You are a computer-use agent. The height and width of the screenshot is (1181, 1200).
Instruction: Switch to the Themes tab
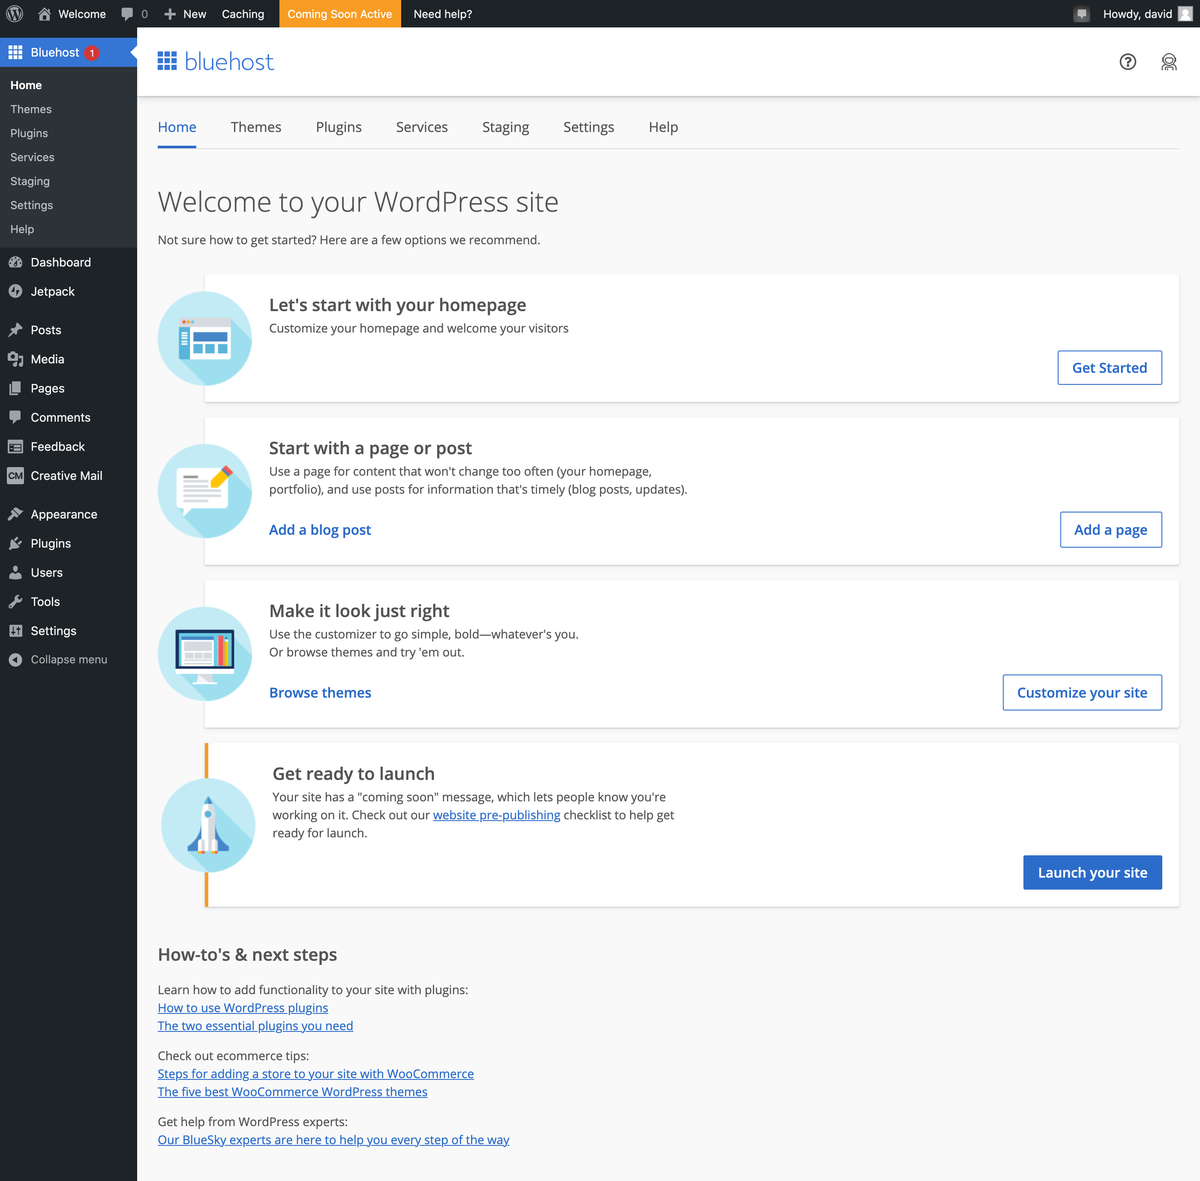256,127
